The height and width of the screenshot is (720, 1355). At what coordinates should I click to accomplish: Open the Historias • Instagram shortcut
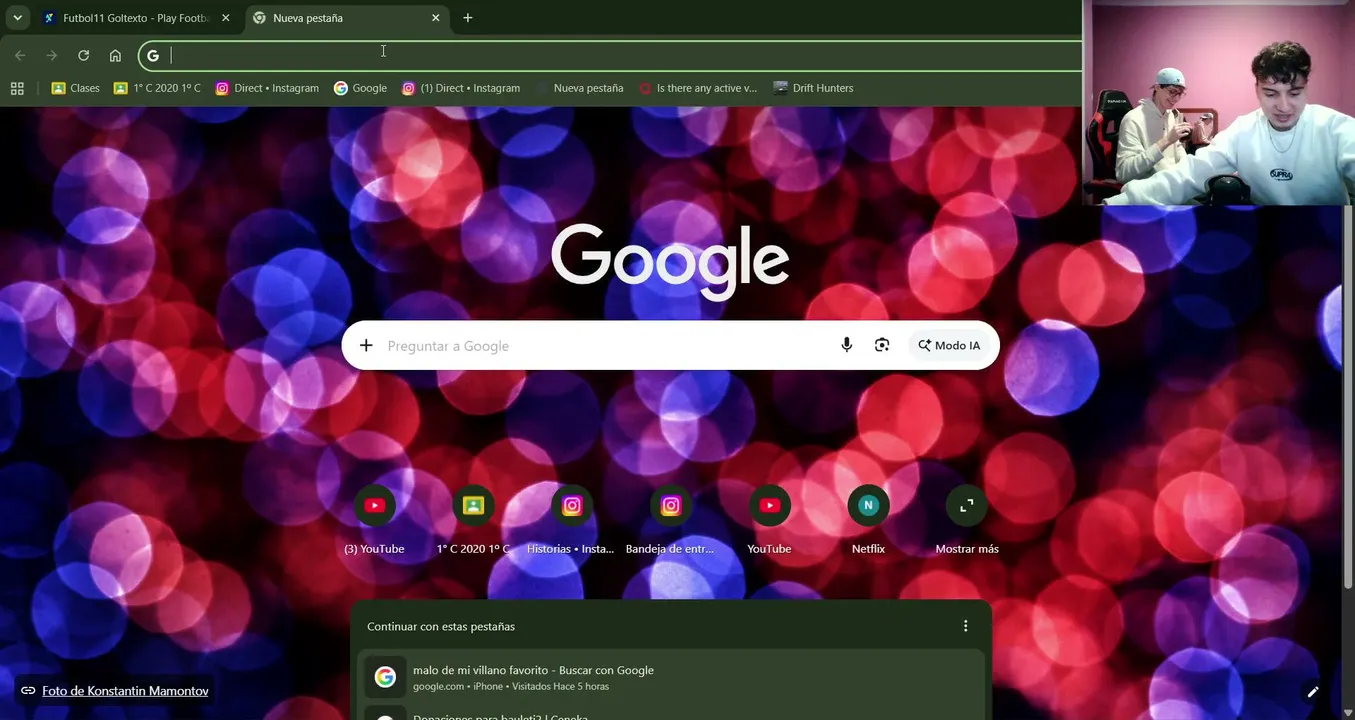tap(571, 520)
